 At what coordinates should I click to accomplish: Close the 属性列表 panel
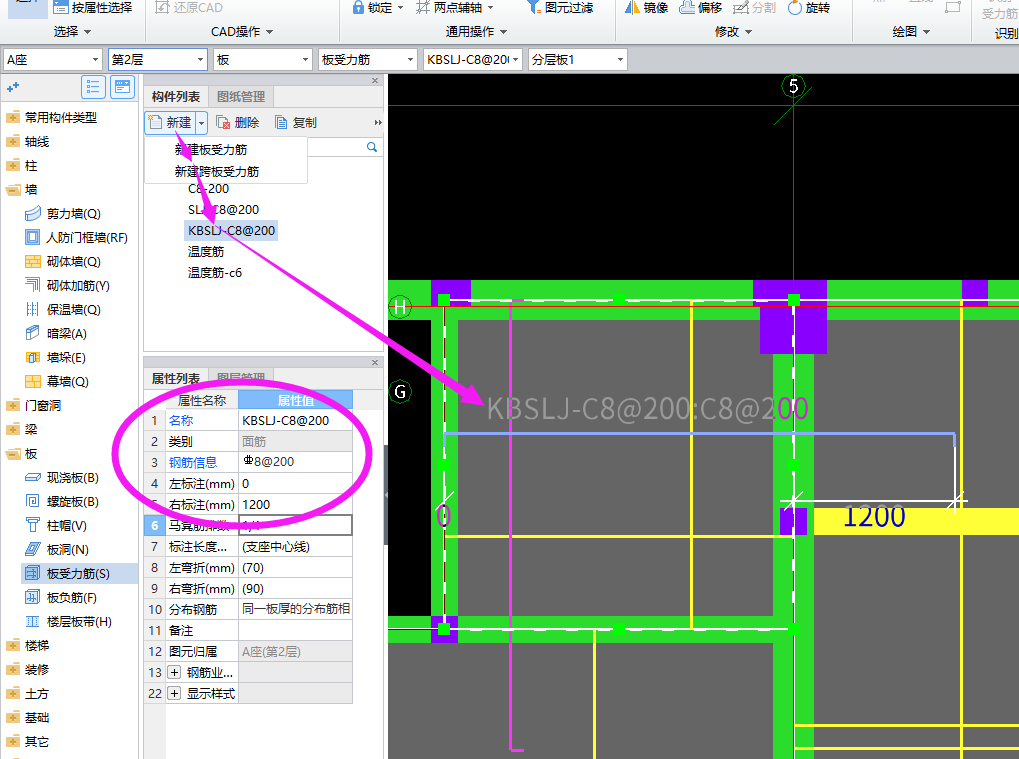tap(375, 363)
